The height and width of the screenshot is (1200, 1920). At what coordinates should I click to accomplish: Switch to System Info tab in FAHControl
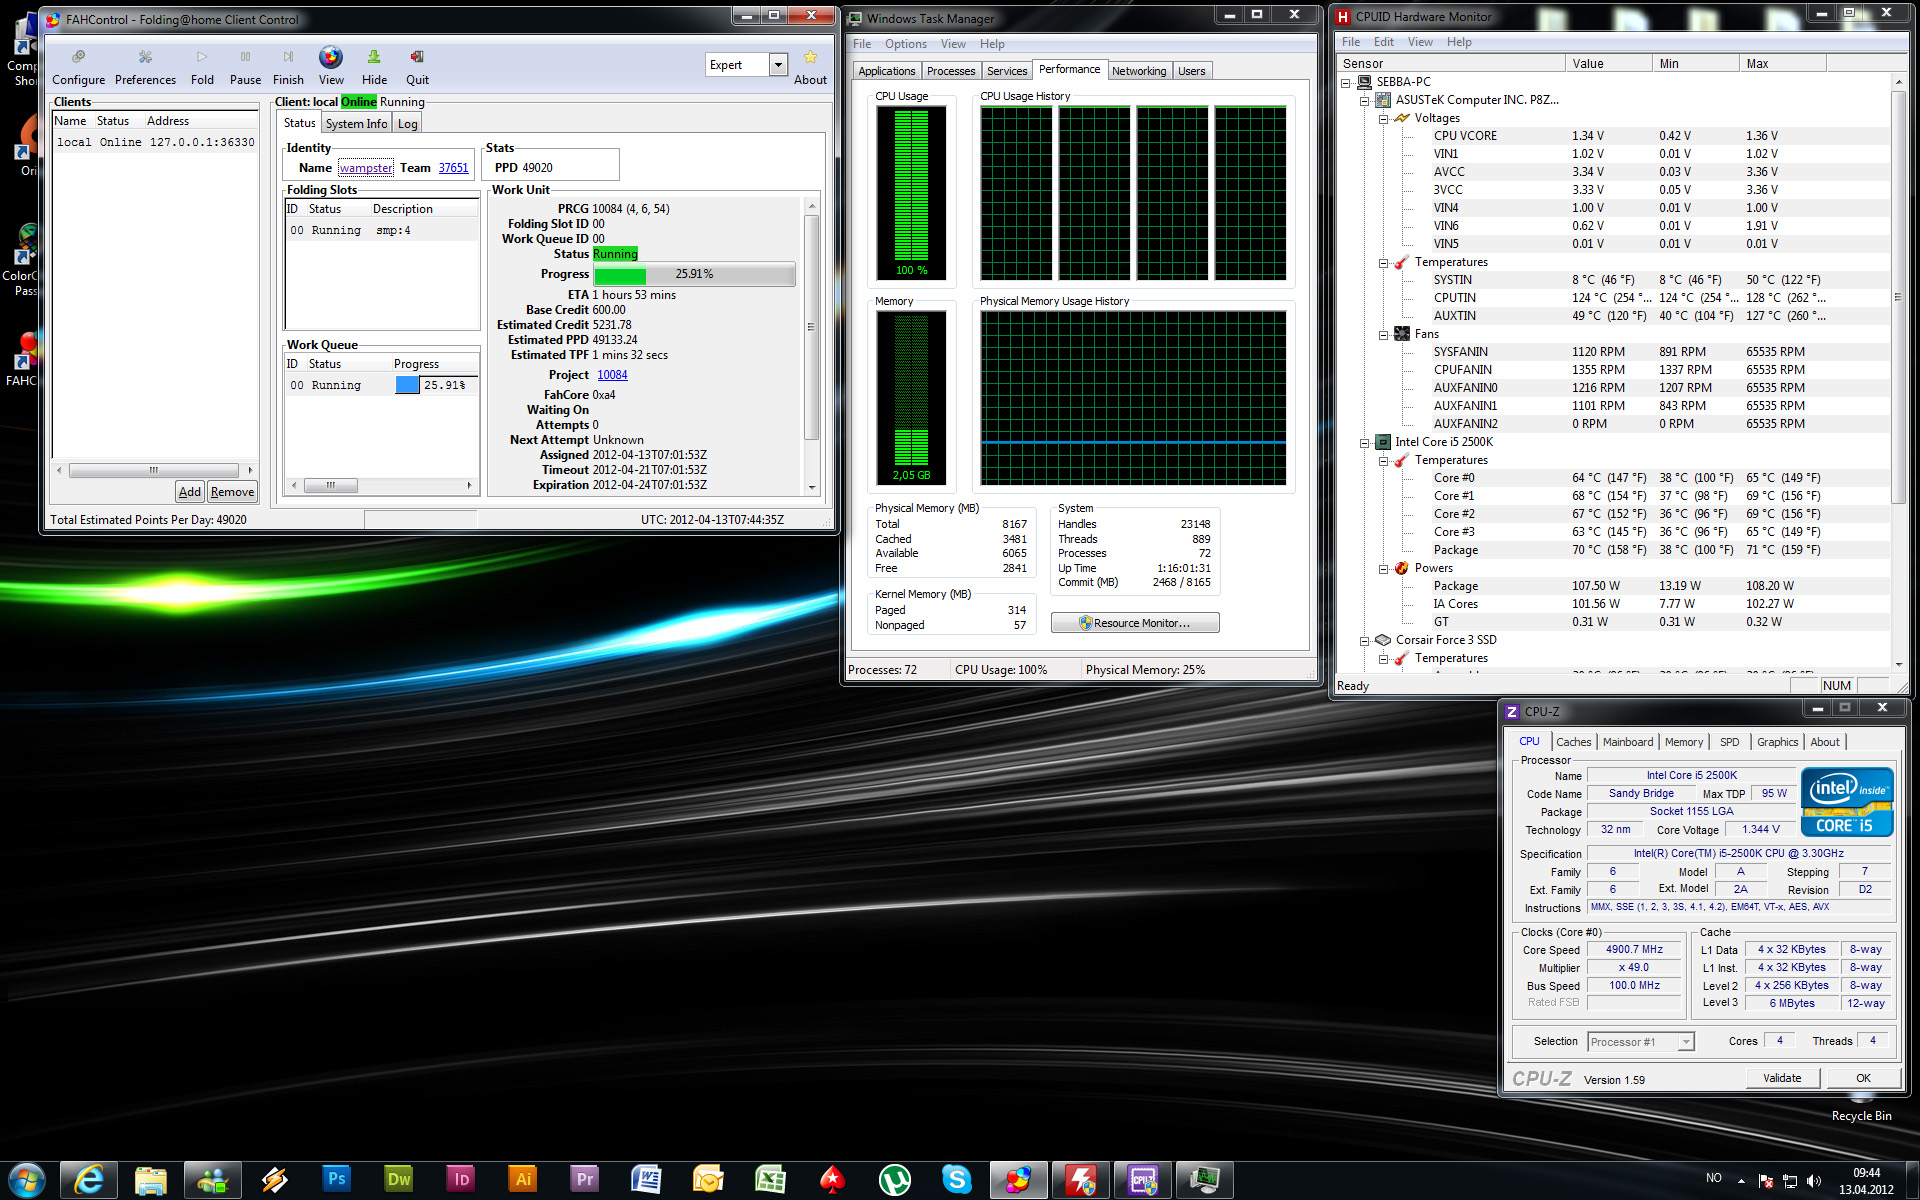[356, 124]
